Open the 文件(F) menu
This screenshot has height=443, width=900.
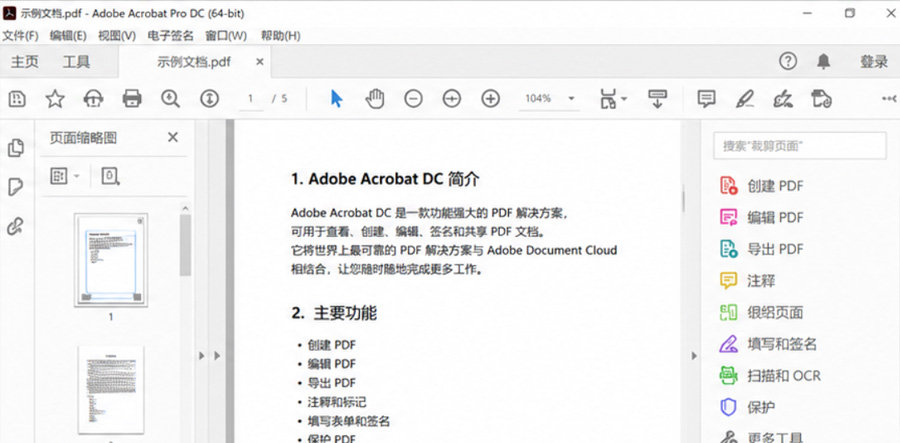coord(20,36)
